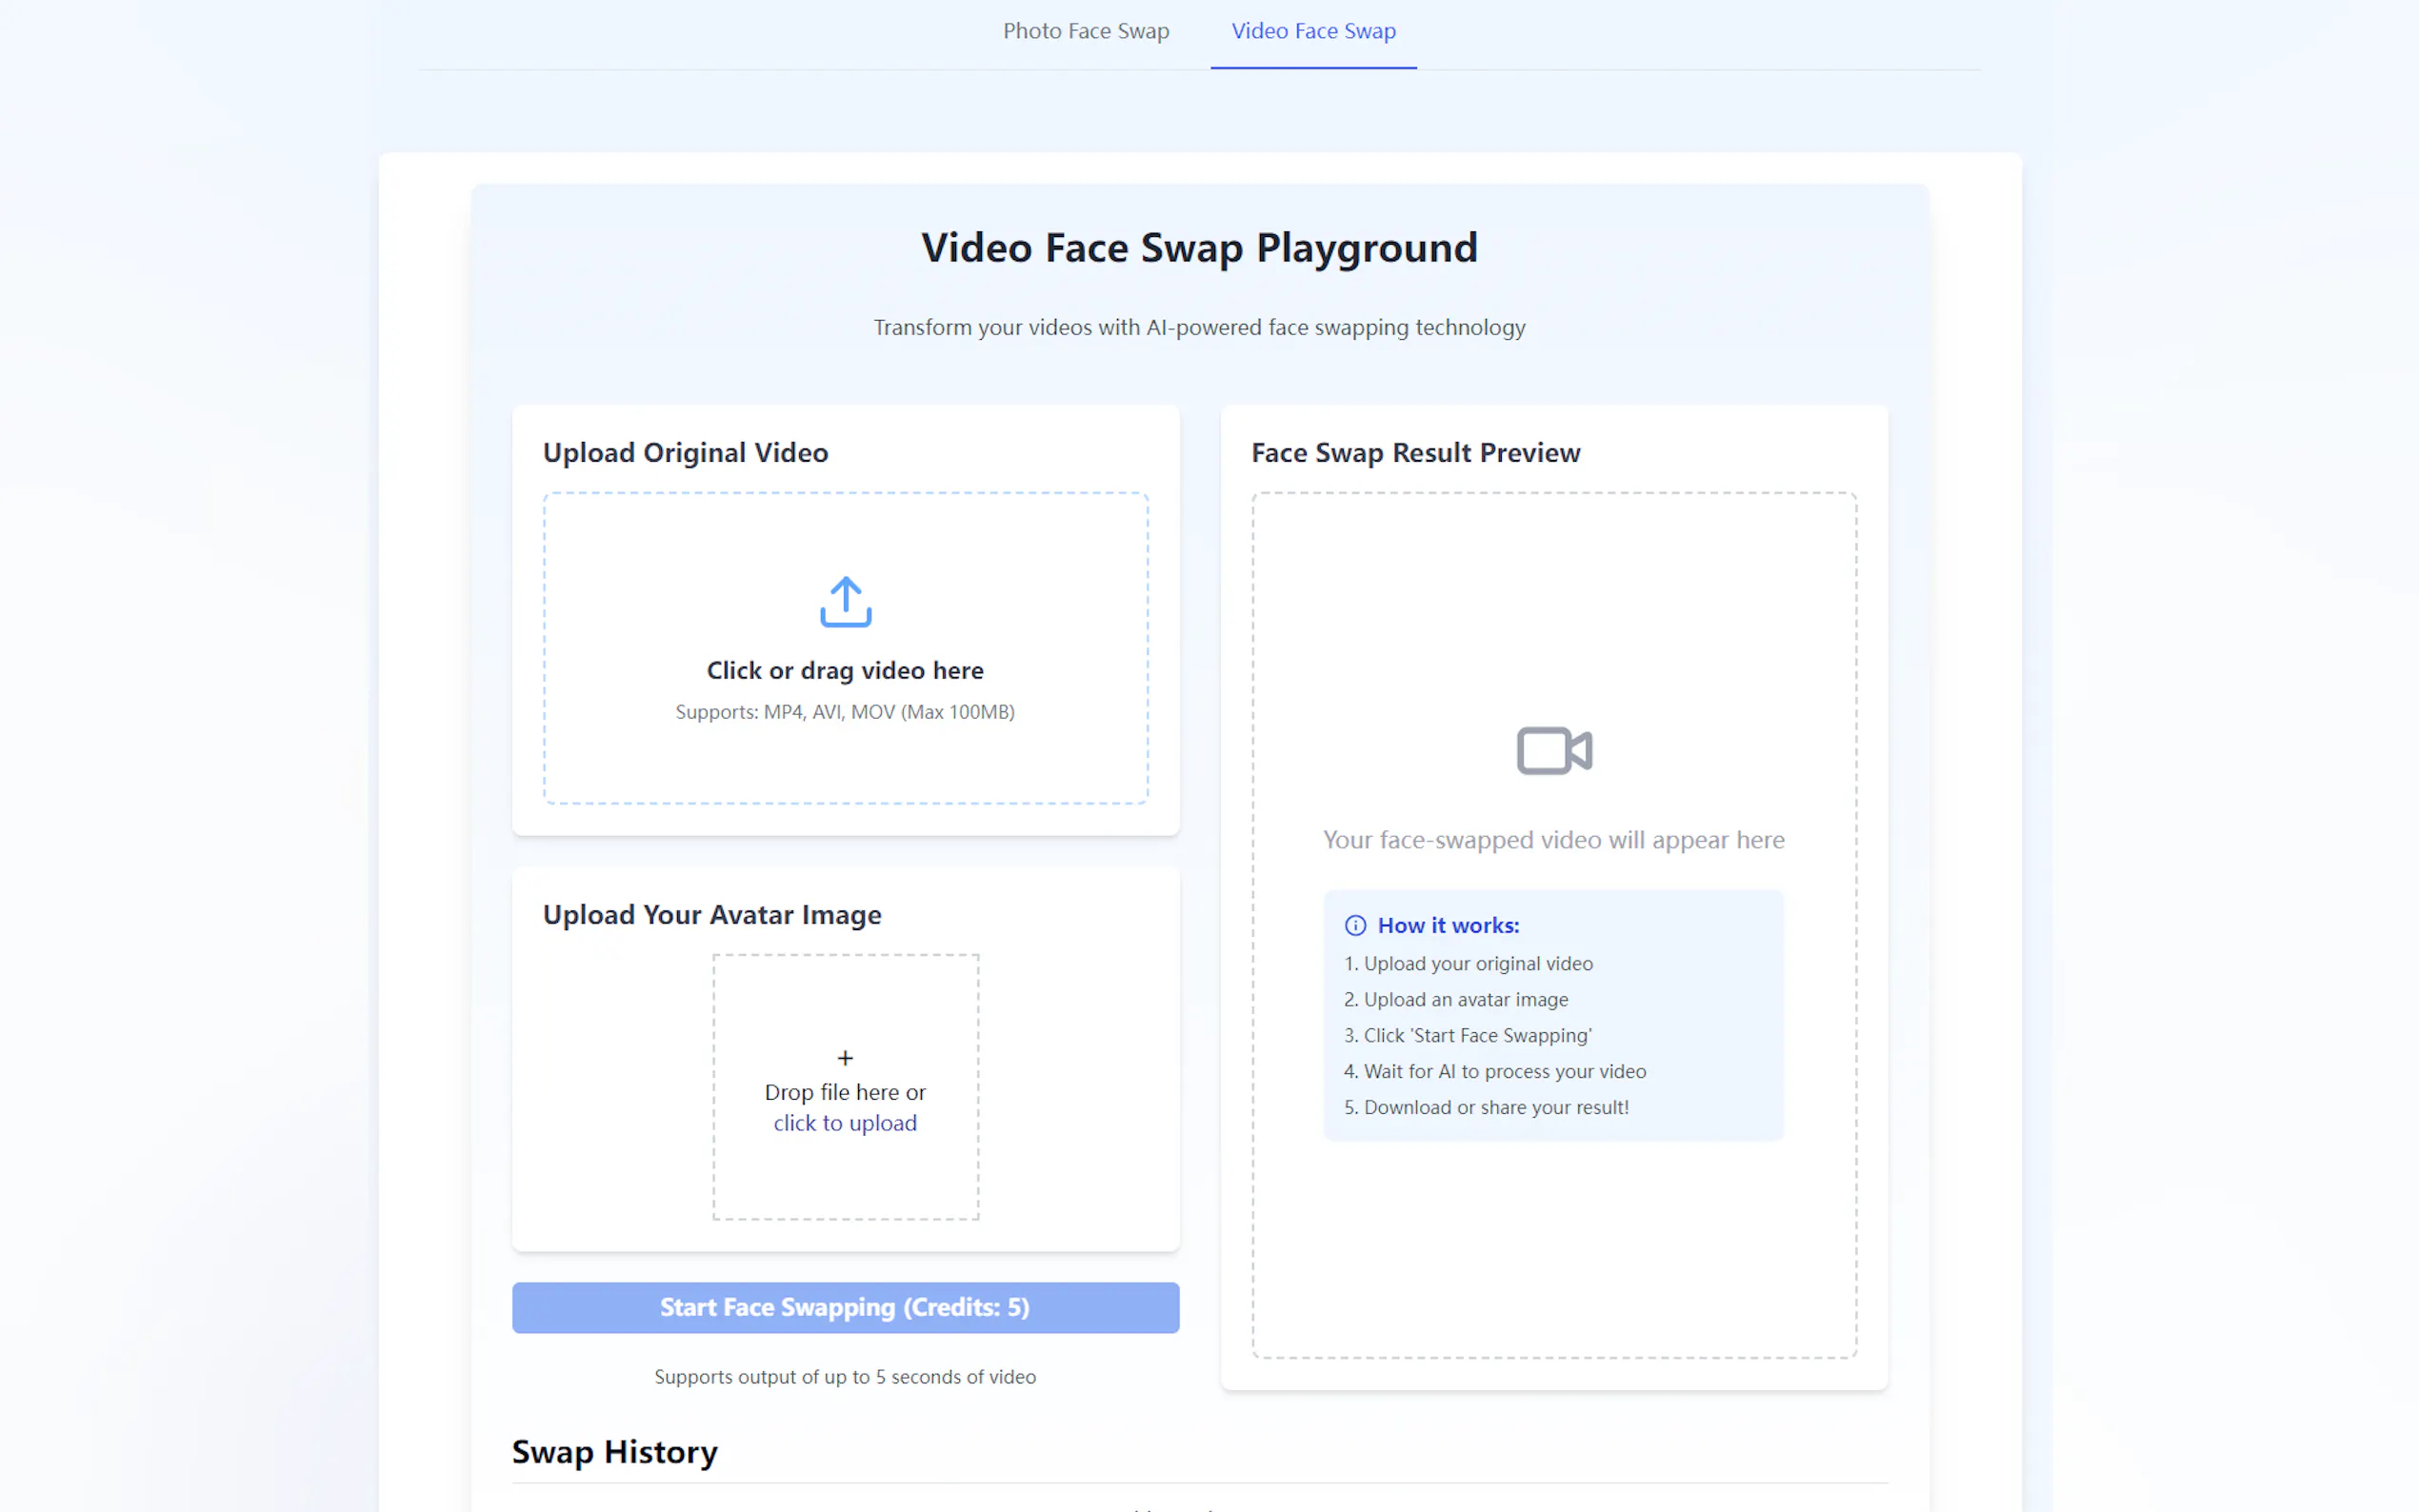The image size is (2419, 1512).
Task: Click the plus icon in avatar dropzone
Action: [x=845, y=1058]
